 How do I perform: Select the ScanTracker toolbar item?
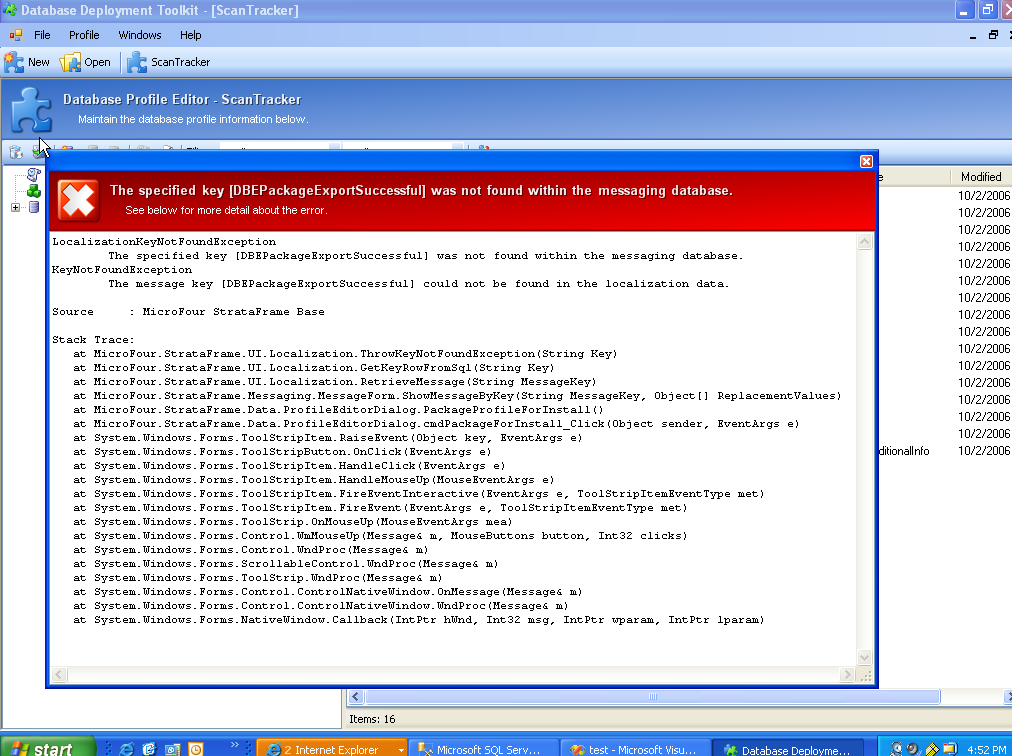pos(169,62)
